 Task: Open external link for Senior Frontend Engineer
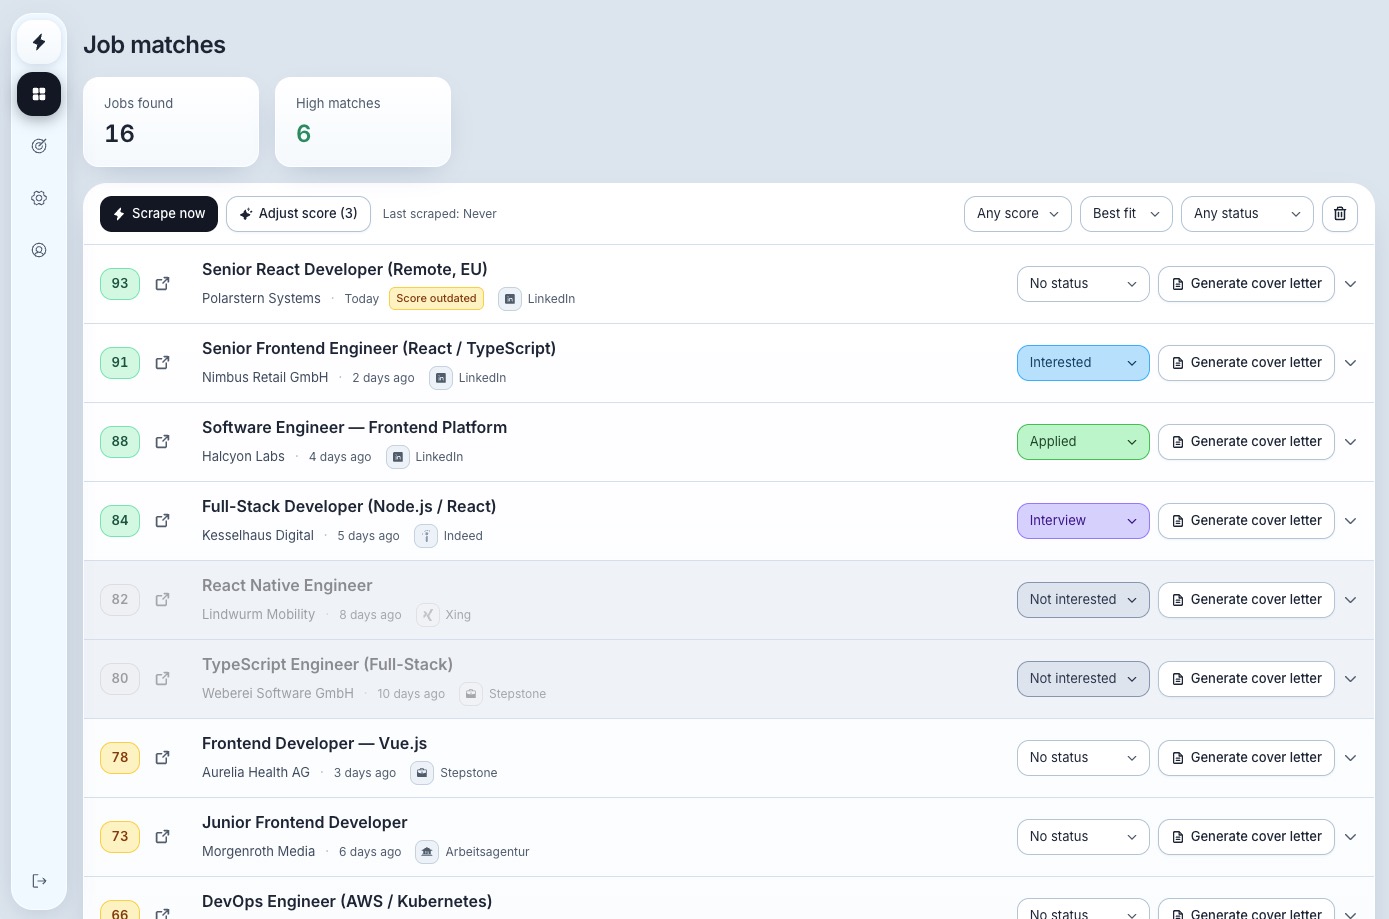162,363
